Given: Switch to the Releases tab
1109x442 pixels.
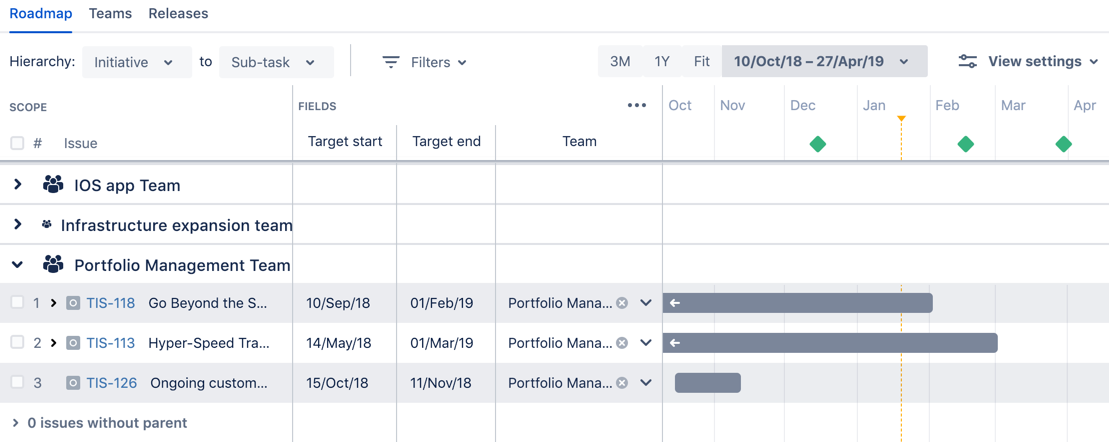Looking at the screenshot, I should tap(178, 13).
